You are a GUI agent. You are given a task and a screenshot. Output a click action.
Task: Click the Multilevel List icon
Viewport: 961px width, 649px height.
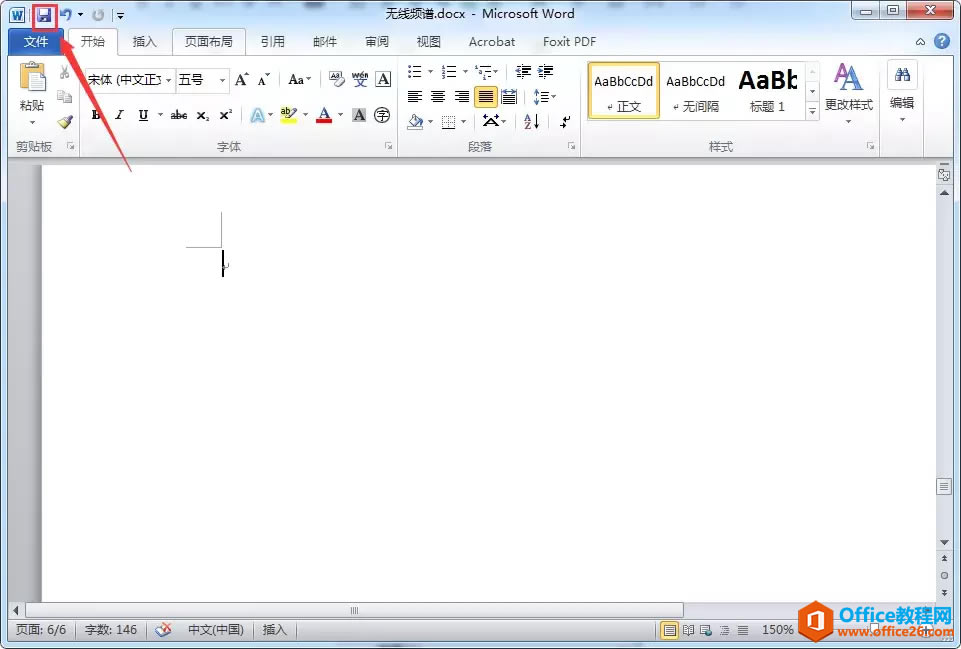tap(484, 72)
